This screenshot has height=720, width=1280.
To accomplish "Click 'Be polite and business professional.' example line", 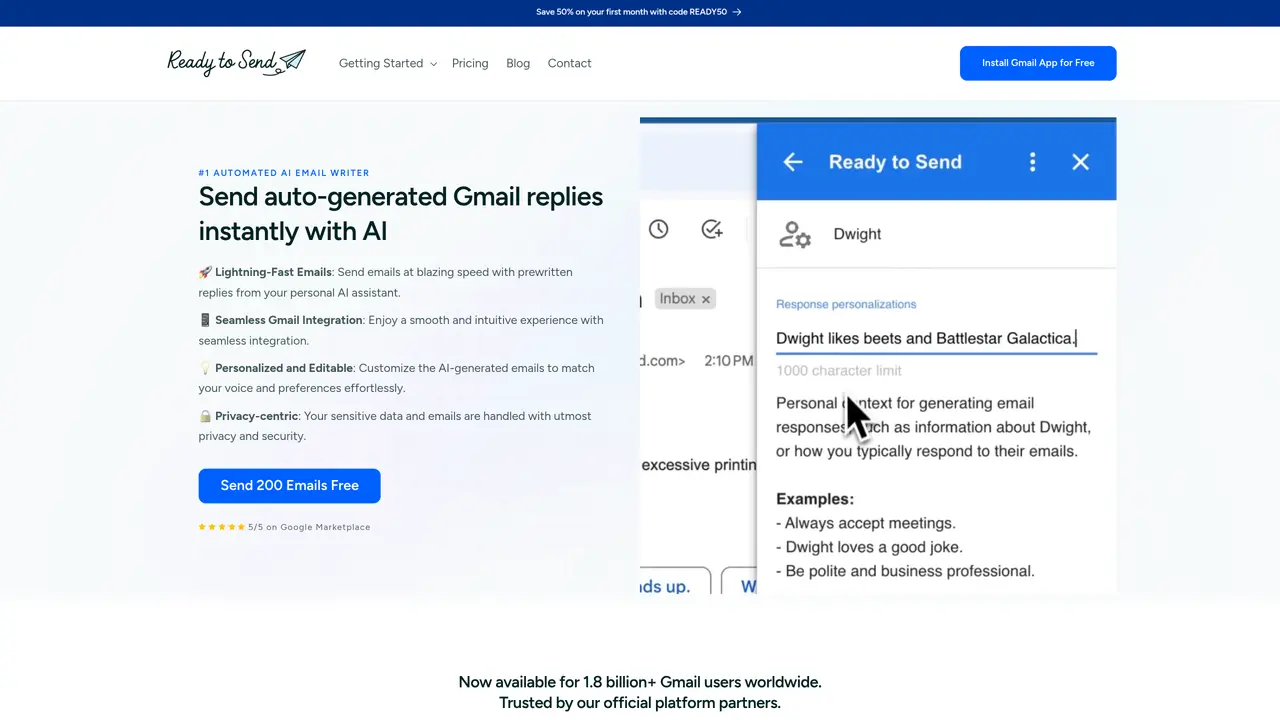I will (905, 571).
